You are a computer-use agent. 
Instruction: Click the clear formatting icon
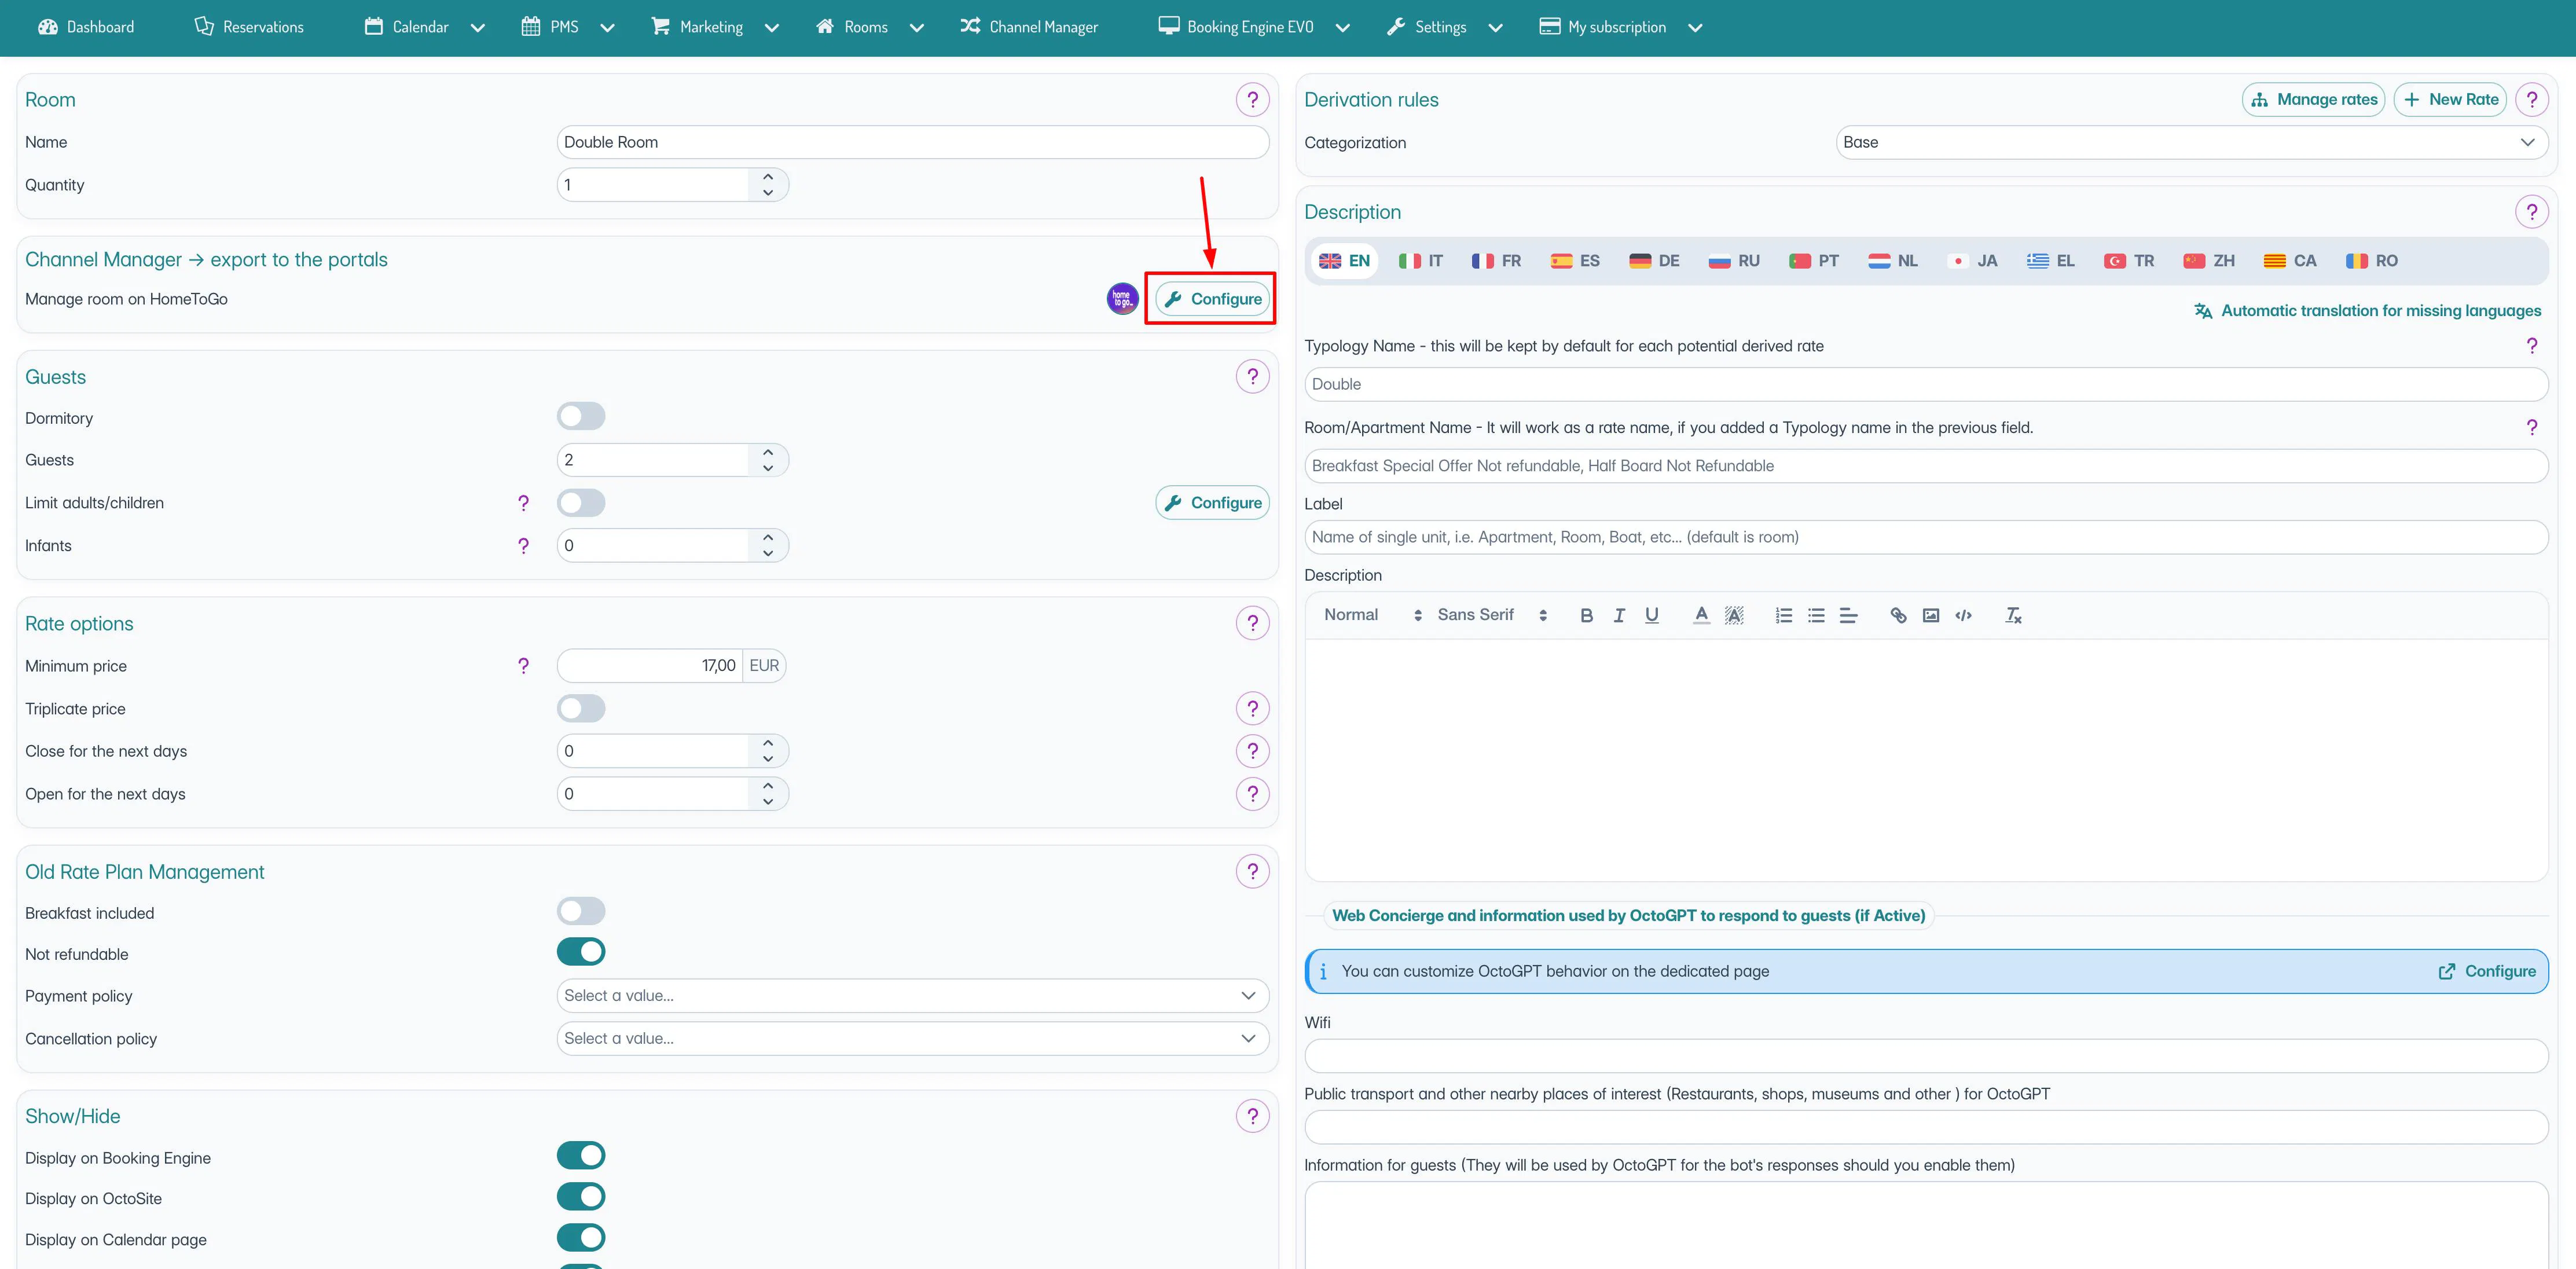pos(2013,615)
